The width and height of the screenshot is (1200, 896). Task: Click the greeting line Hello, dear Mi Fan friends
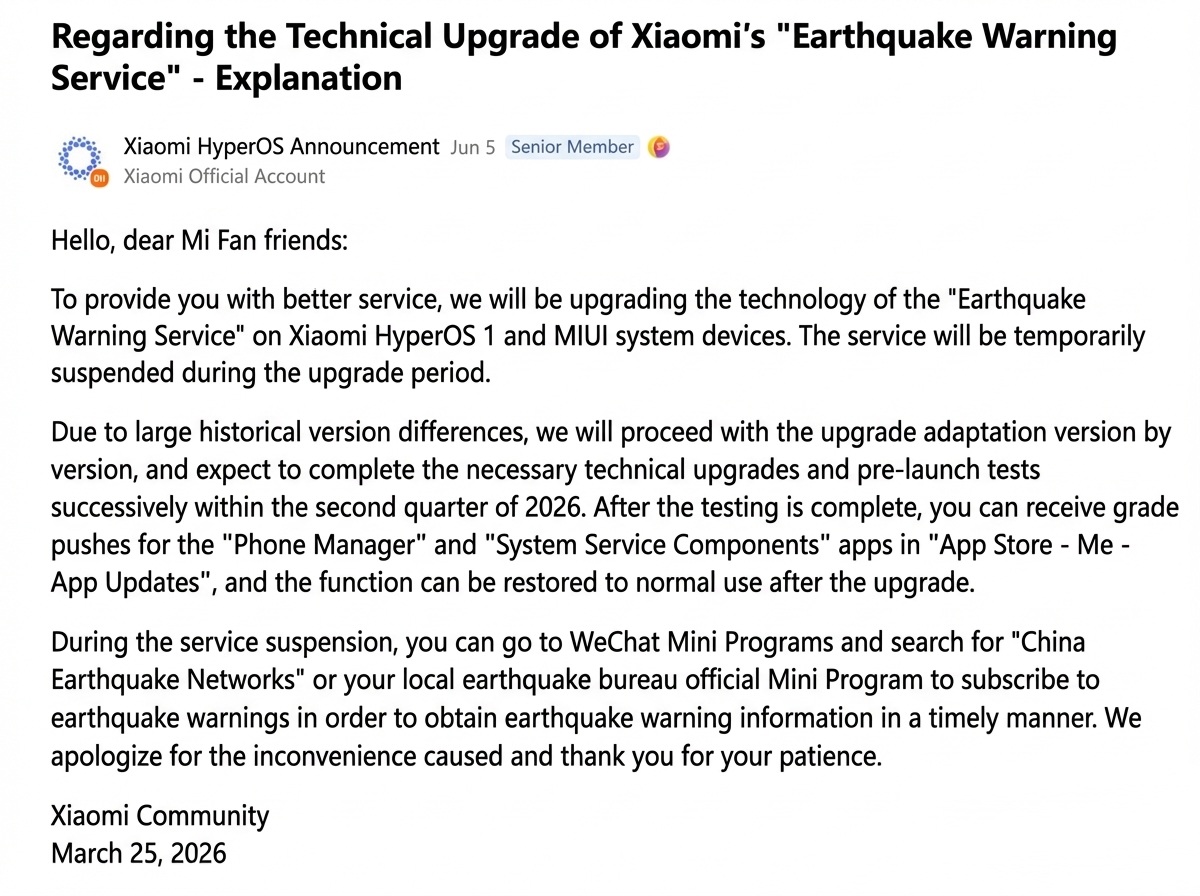(x=200, y=242)
